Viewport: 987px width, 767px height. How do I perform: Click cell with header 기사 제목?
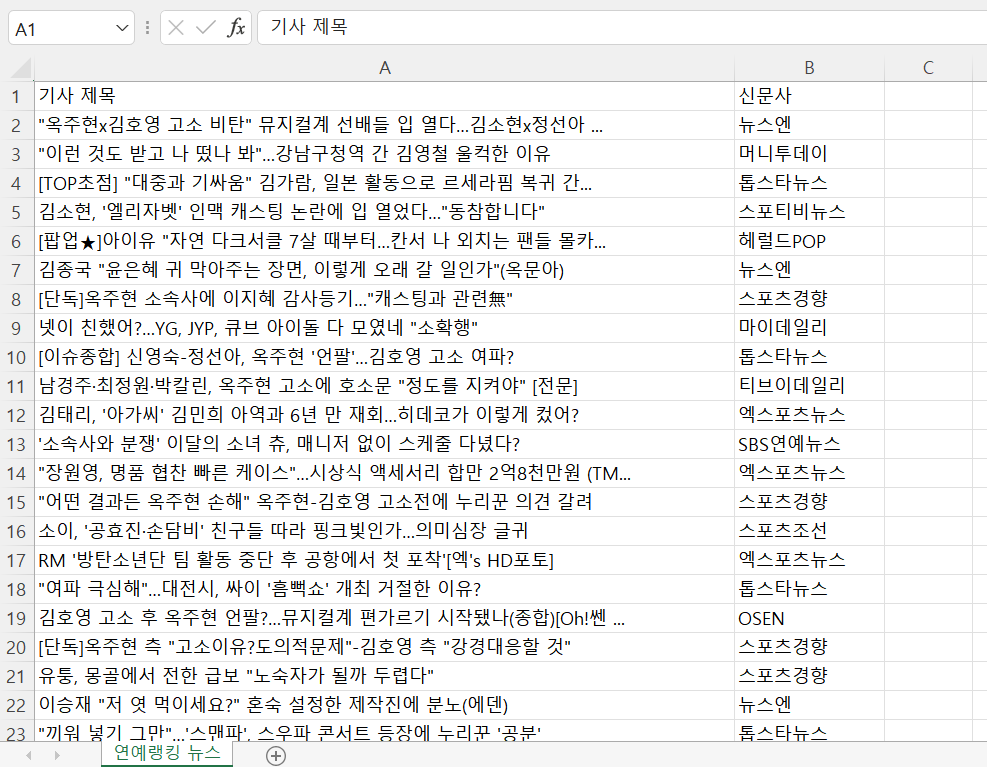point(384,96)
